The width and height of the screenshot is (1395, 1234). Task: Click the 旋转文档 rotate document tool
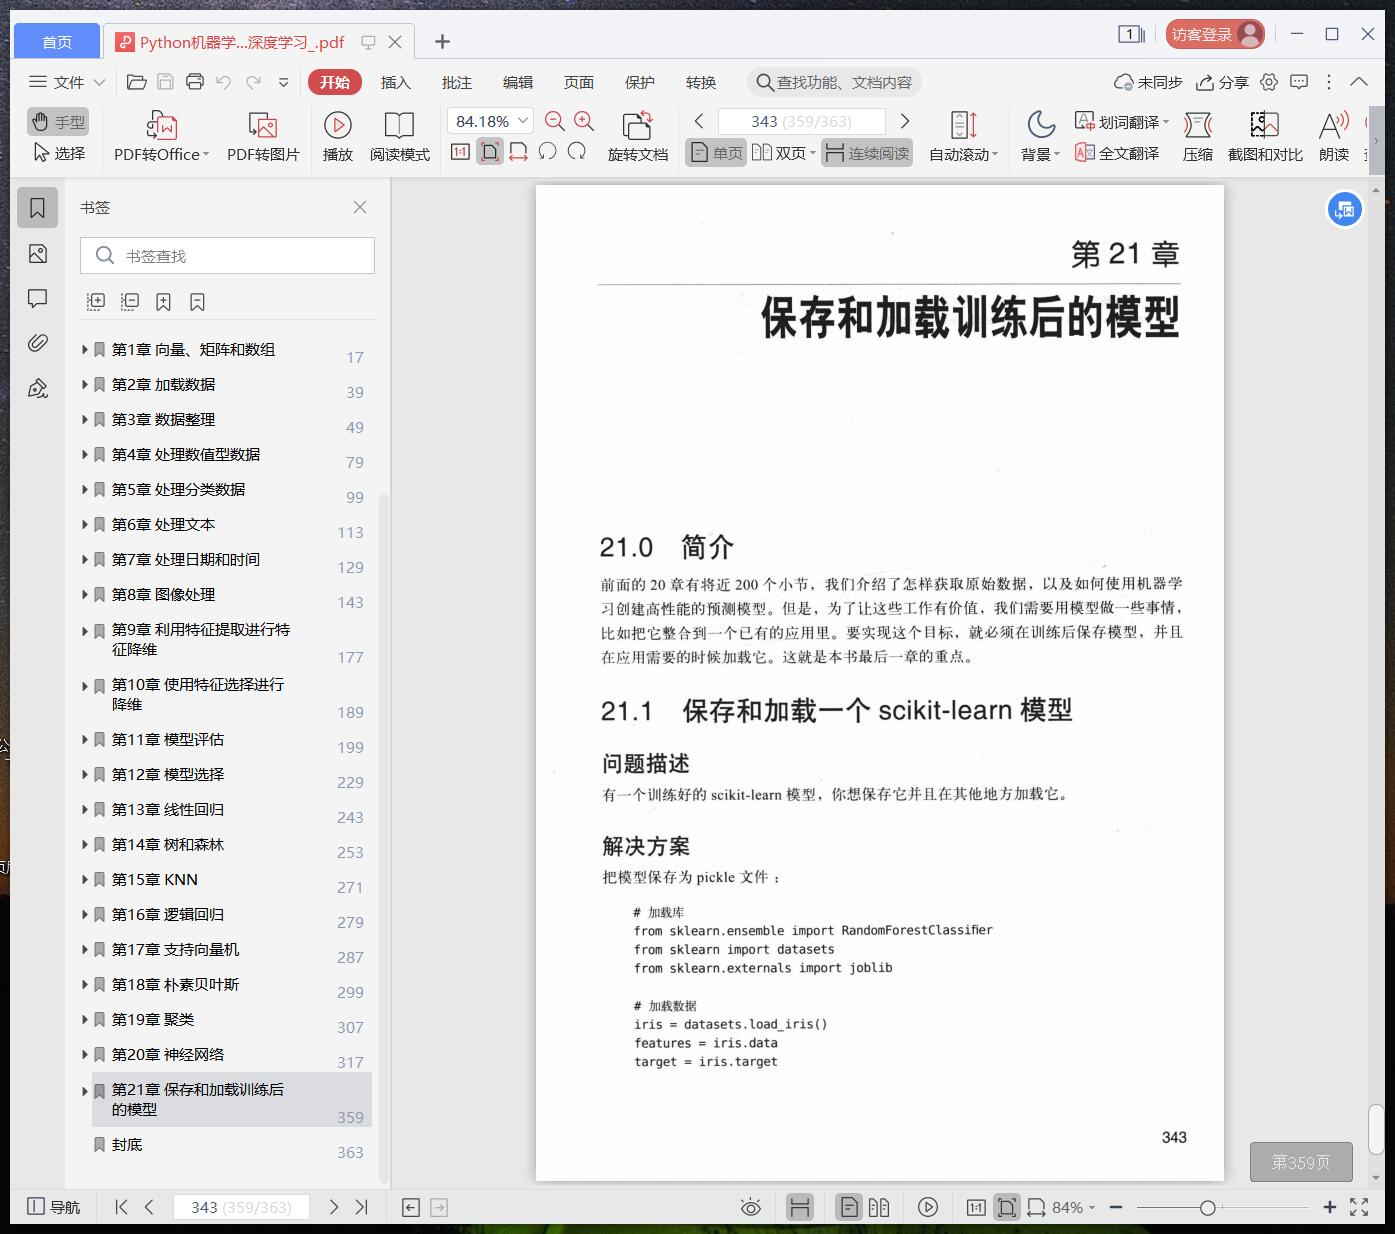pyautogui.click(x=637, y=136)
